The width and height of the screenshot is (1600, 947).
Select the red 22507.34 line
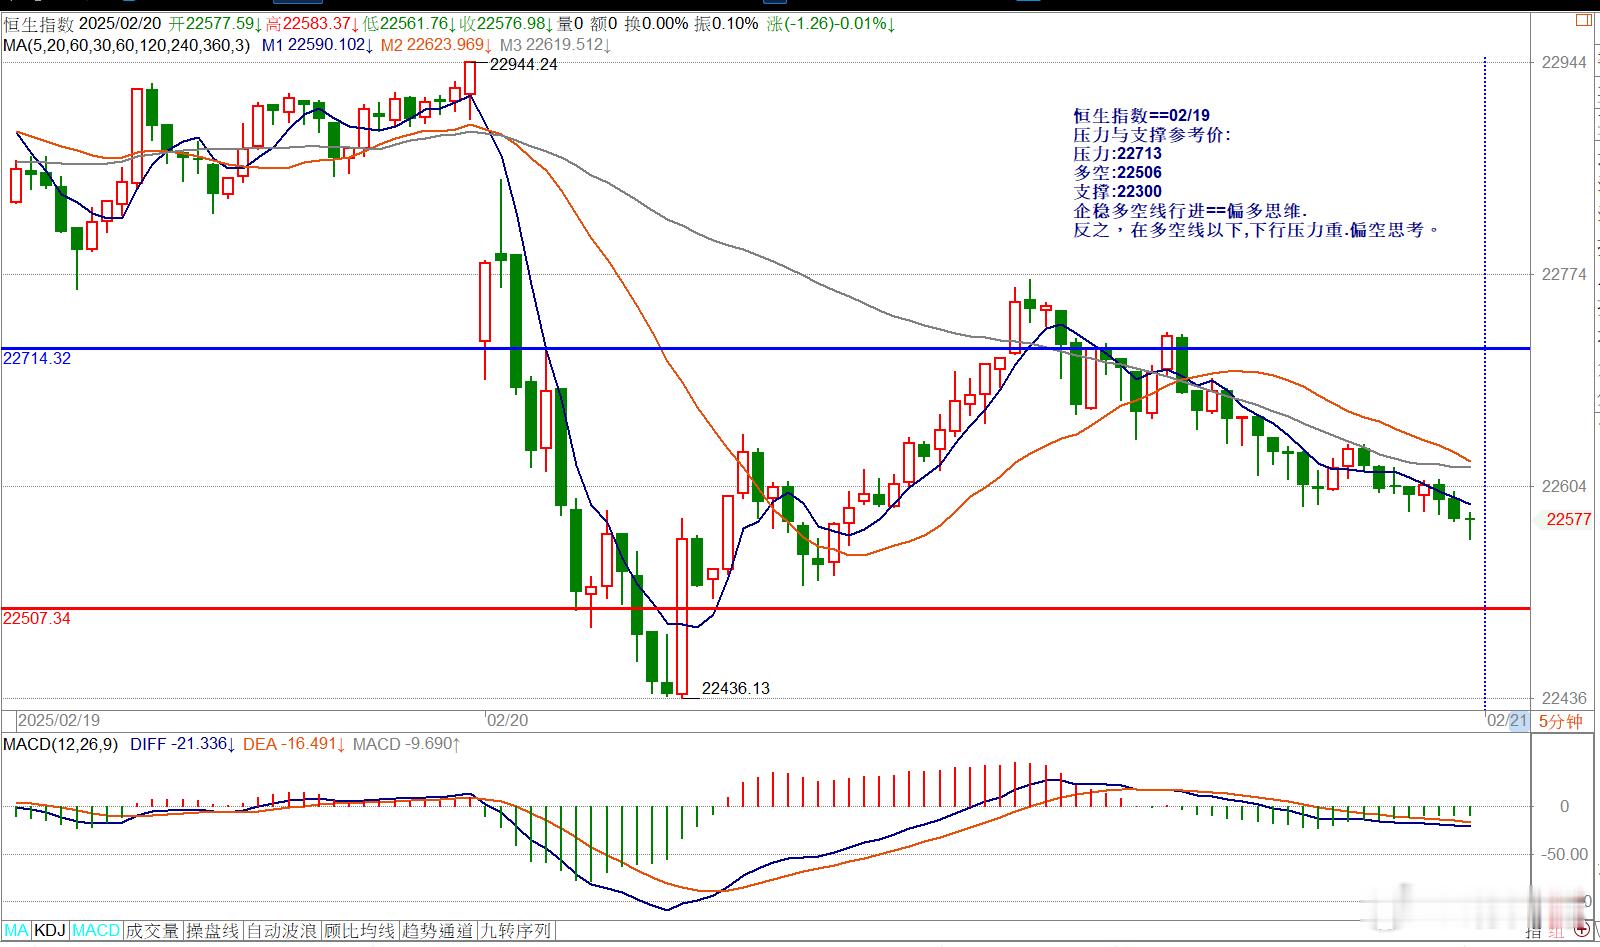[x=765, y=608]
